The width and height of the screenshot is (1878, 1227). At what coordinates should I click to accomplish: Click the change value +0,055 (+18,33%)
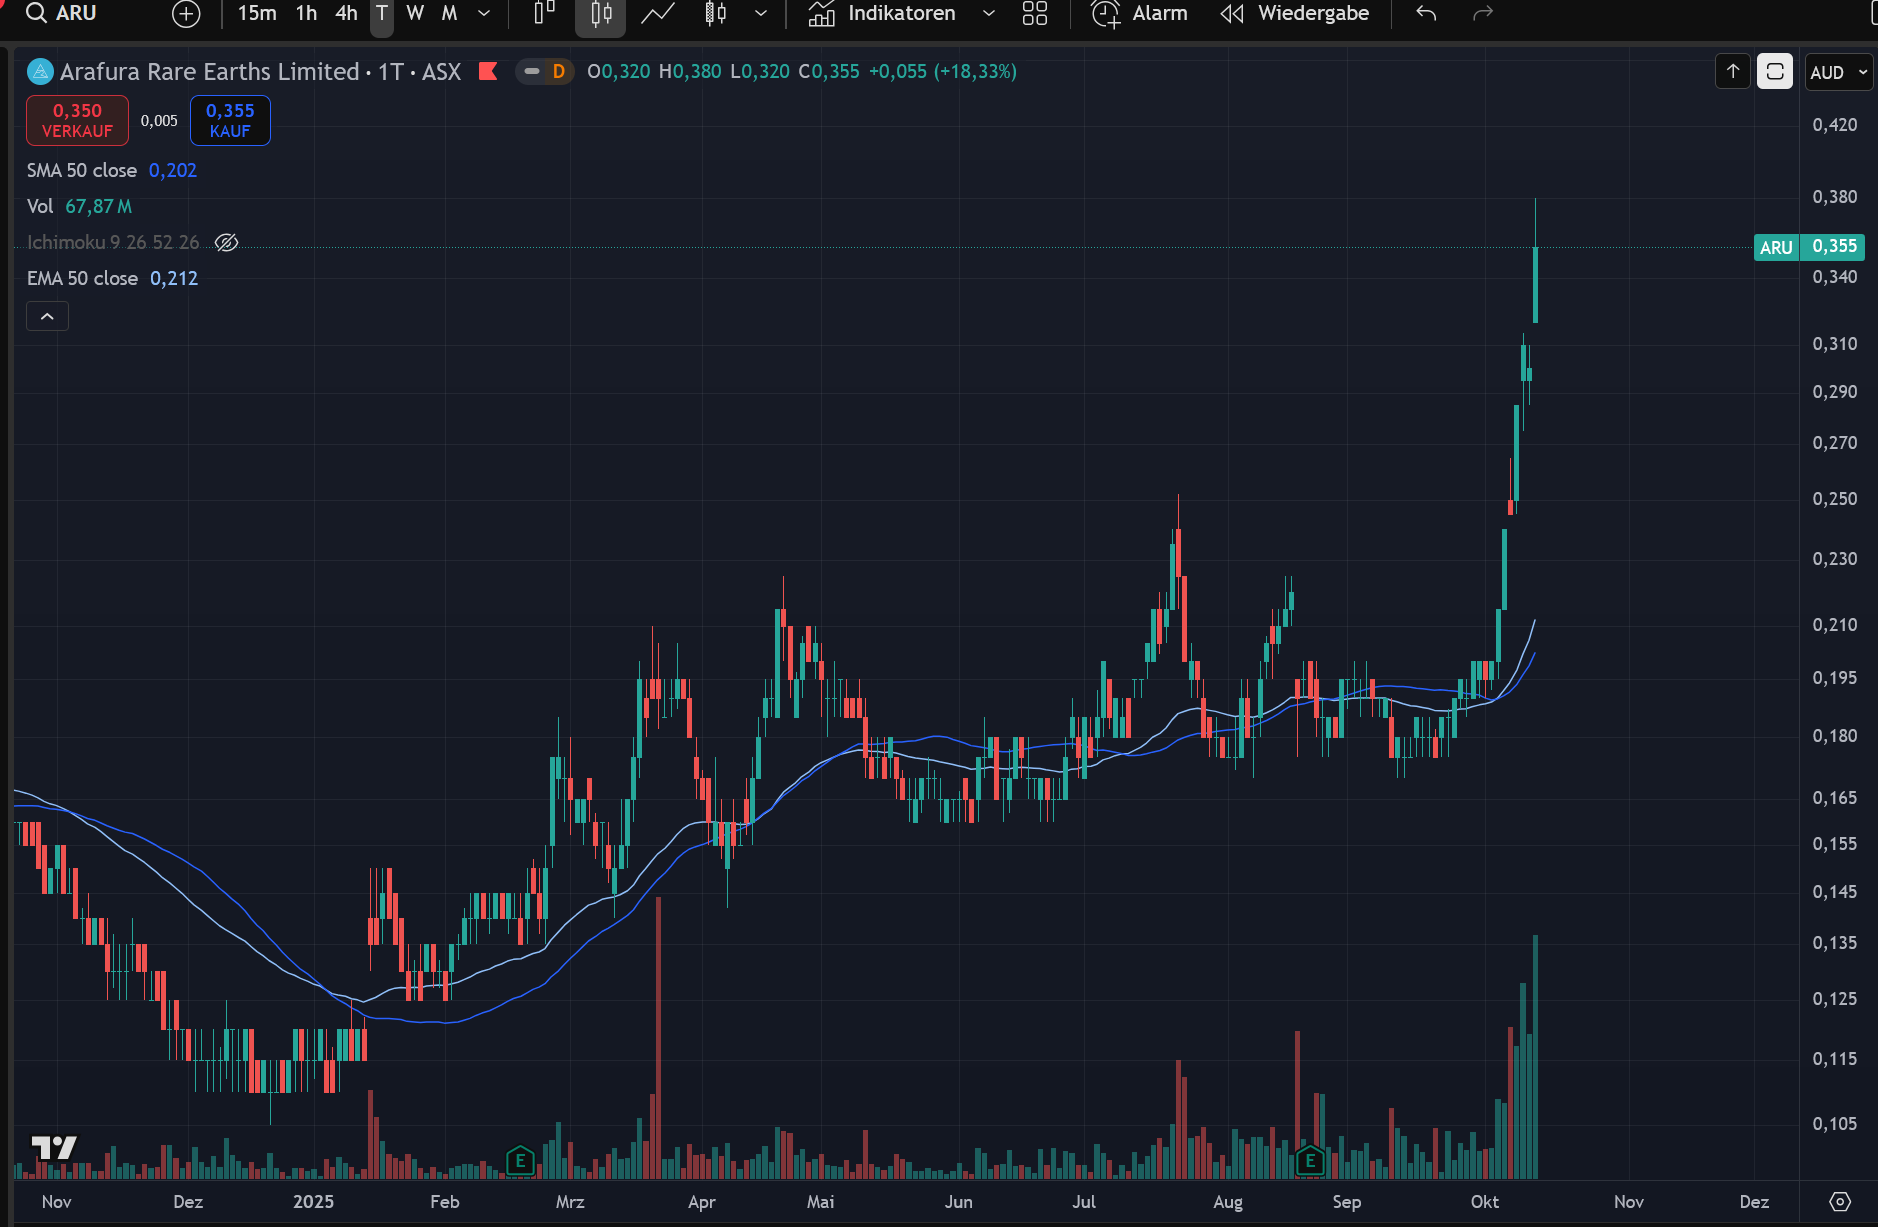tap(942, 71)
